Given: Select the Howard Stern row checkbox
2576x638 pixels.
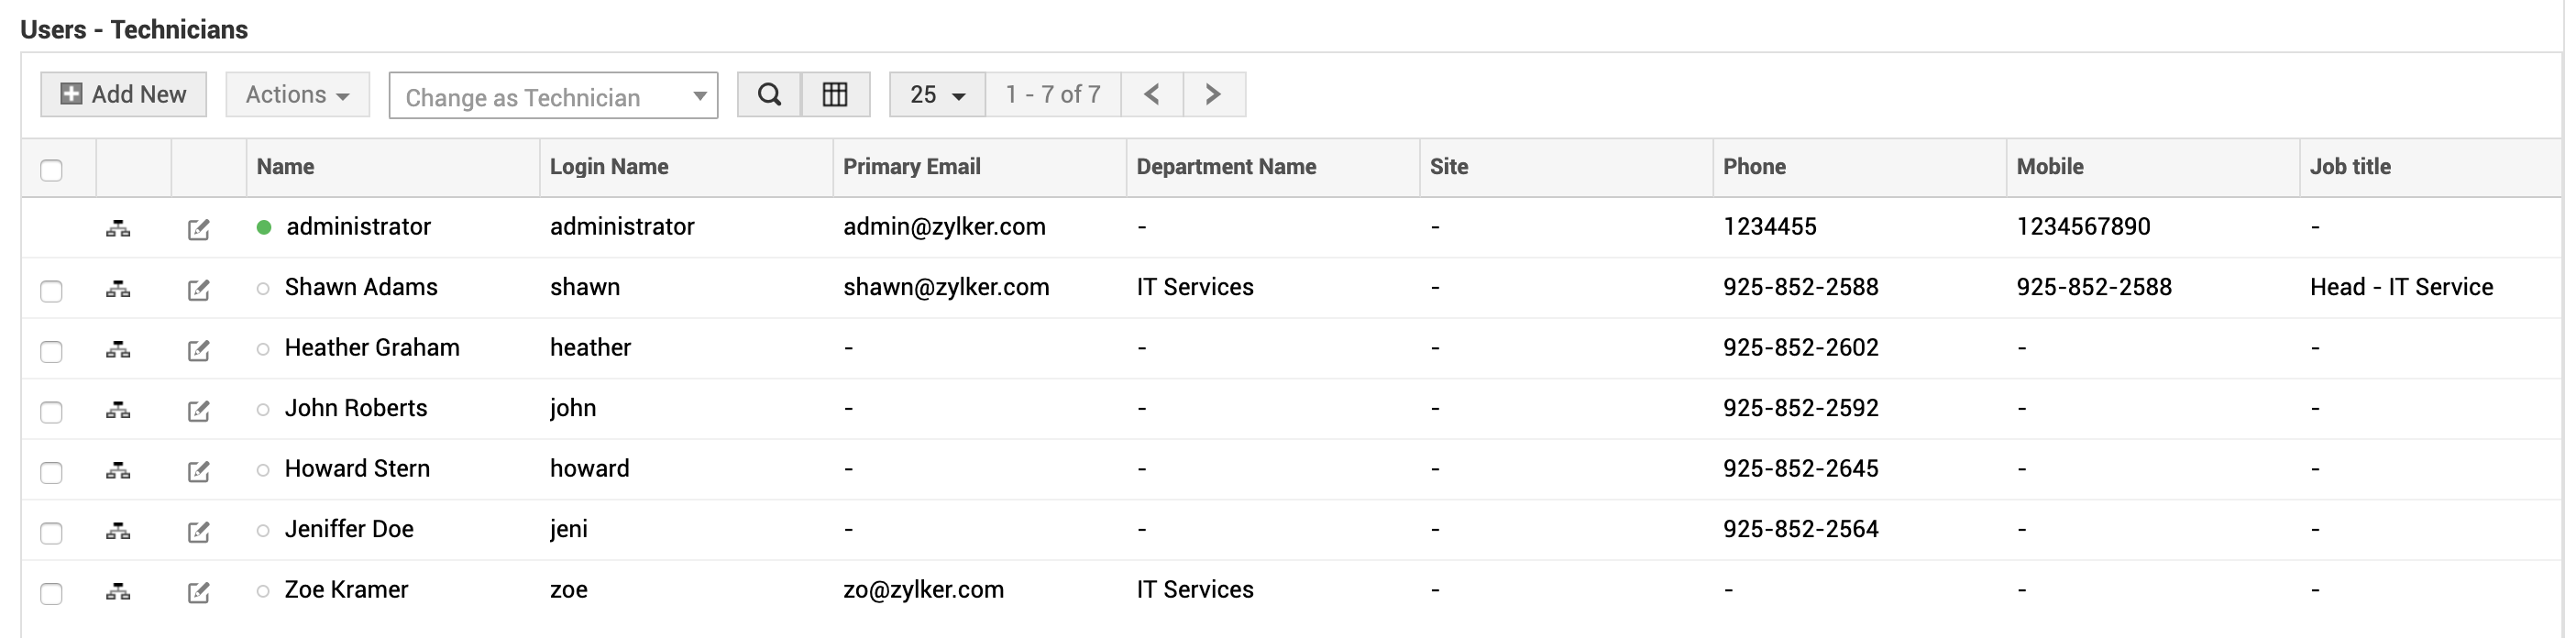Looking at the screenshot, I should (52, 472).
